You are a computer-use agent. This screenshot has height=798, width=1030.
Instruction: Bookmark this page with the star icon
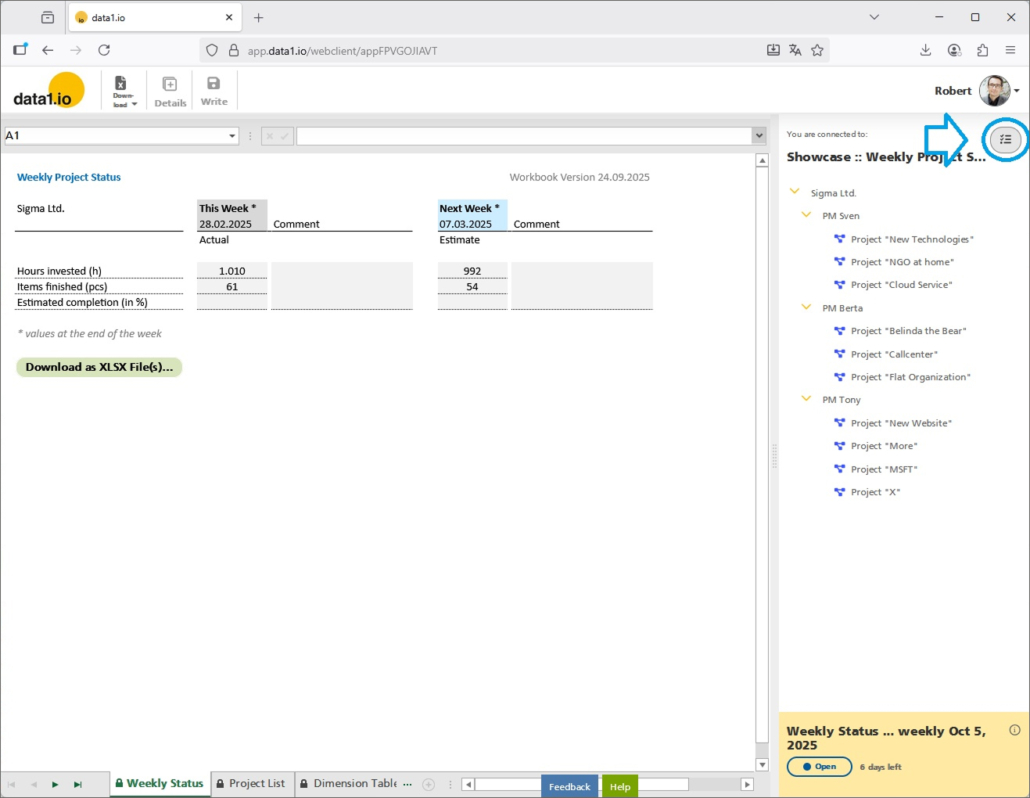click(817, 50)
